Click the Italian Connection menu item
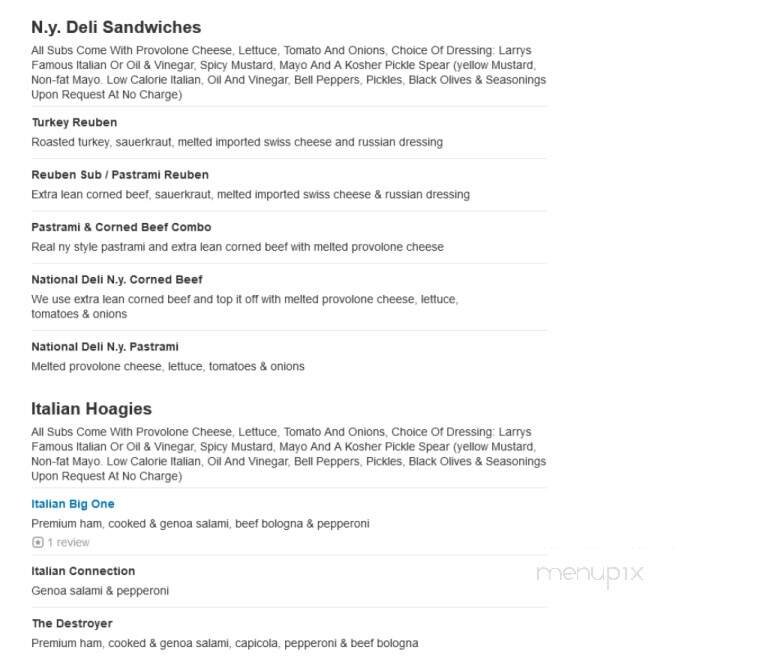The width and height of the screenshot is (769, 656). [83, 571]
